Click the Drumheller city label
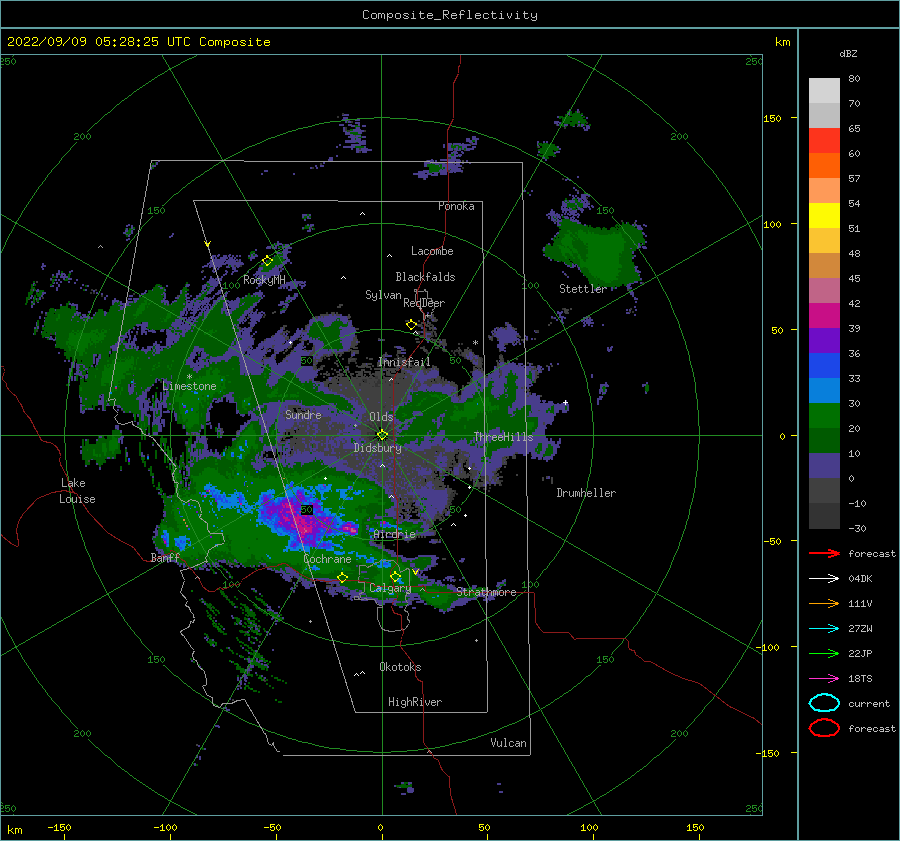This screenshot has height=841, width=900. pyautogui.click(x=586, y=493)
